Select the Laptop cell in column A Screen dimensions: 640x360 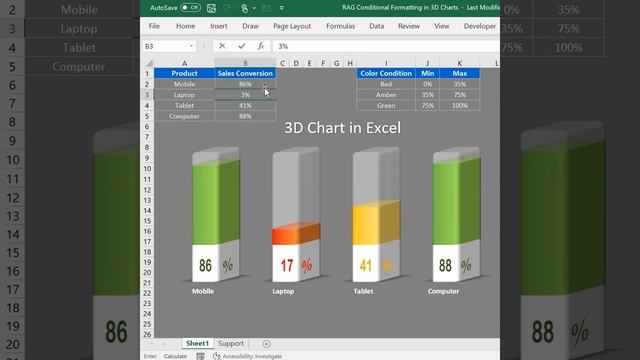coord(184,95)
